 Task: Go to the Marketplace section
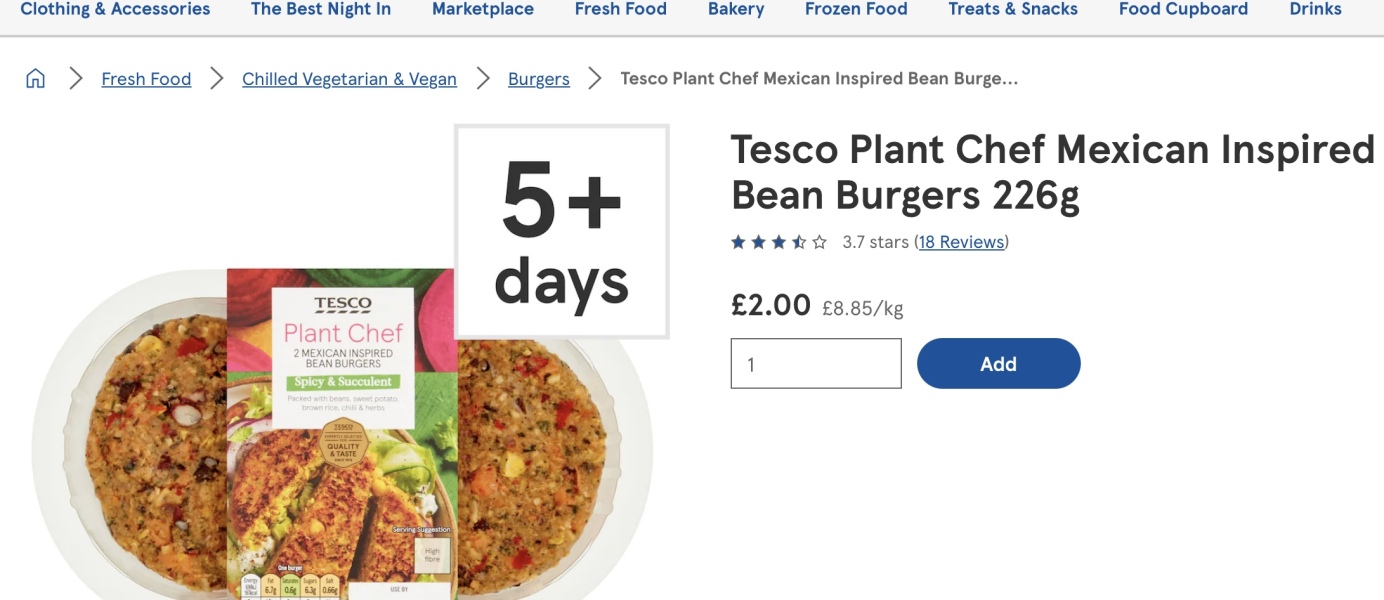point(483,10)
